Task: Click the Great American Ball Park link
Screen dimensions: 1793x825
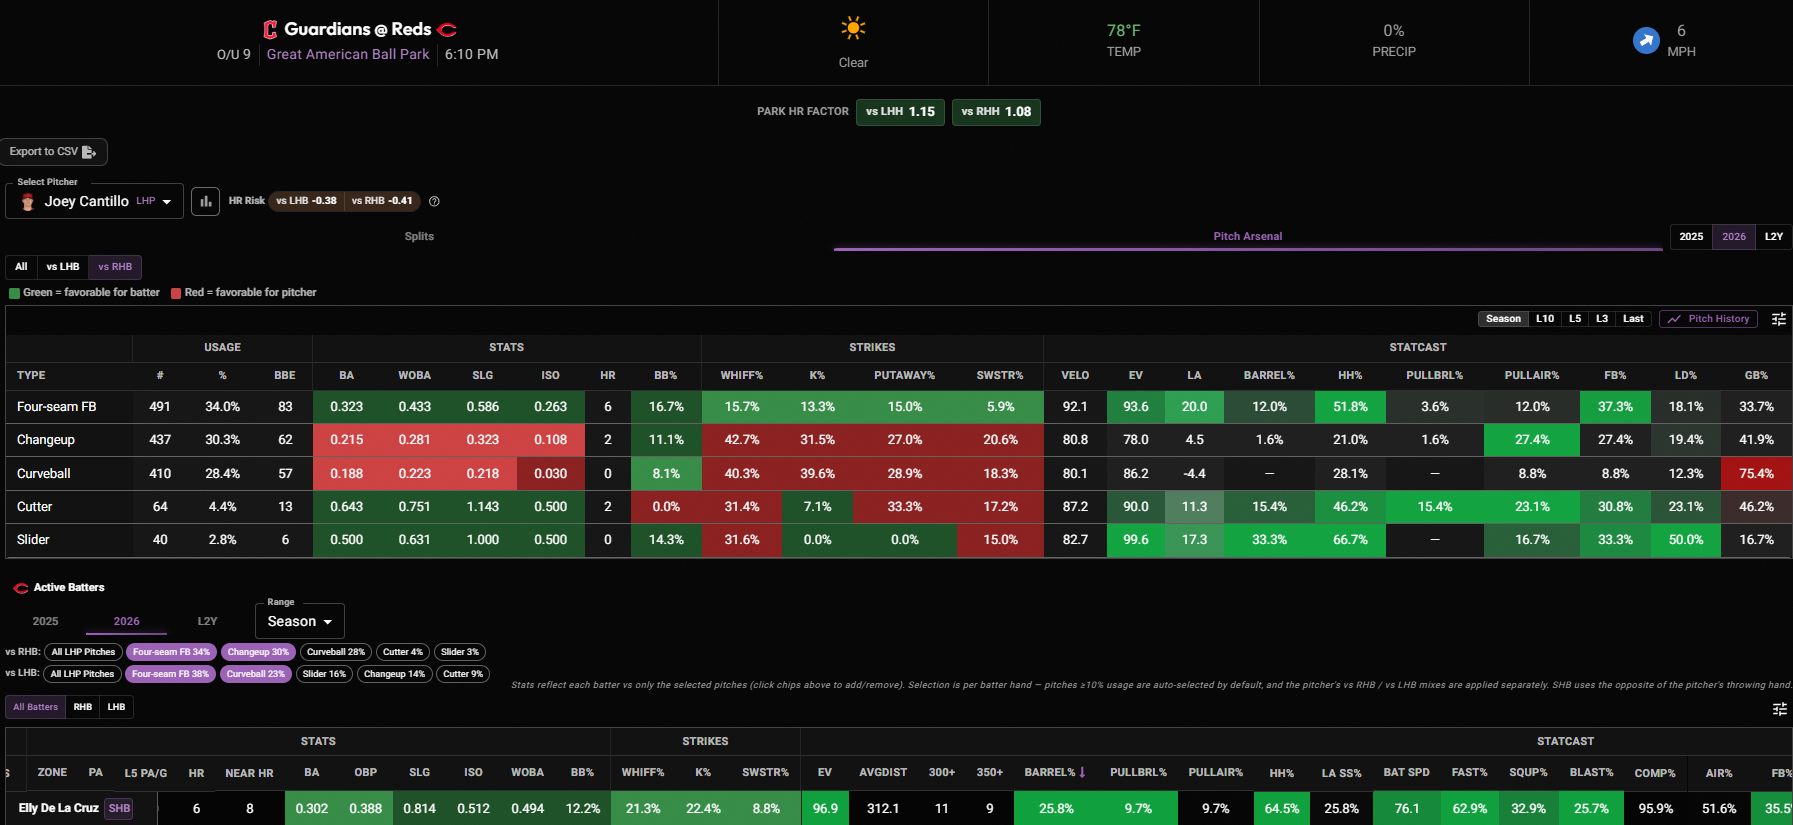Action: pos(348,54)
